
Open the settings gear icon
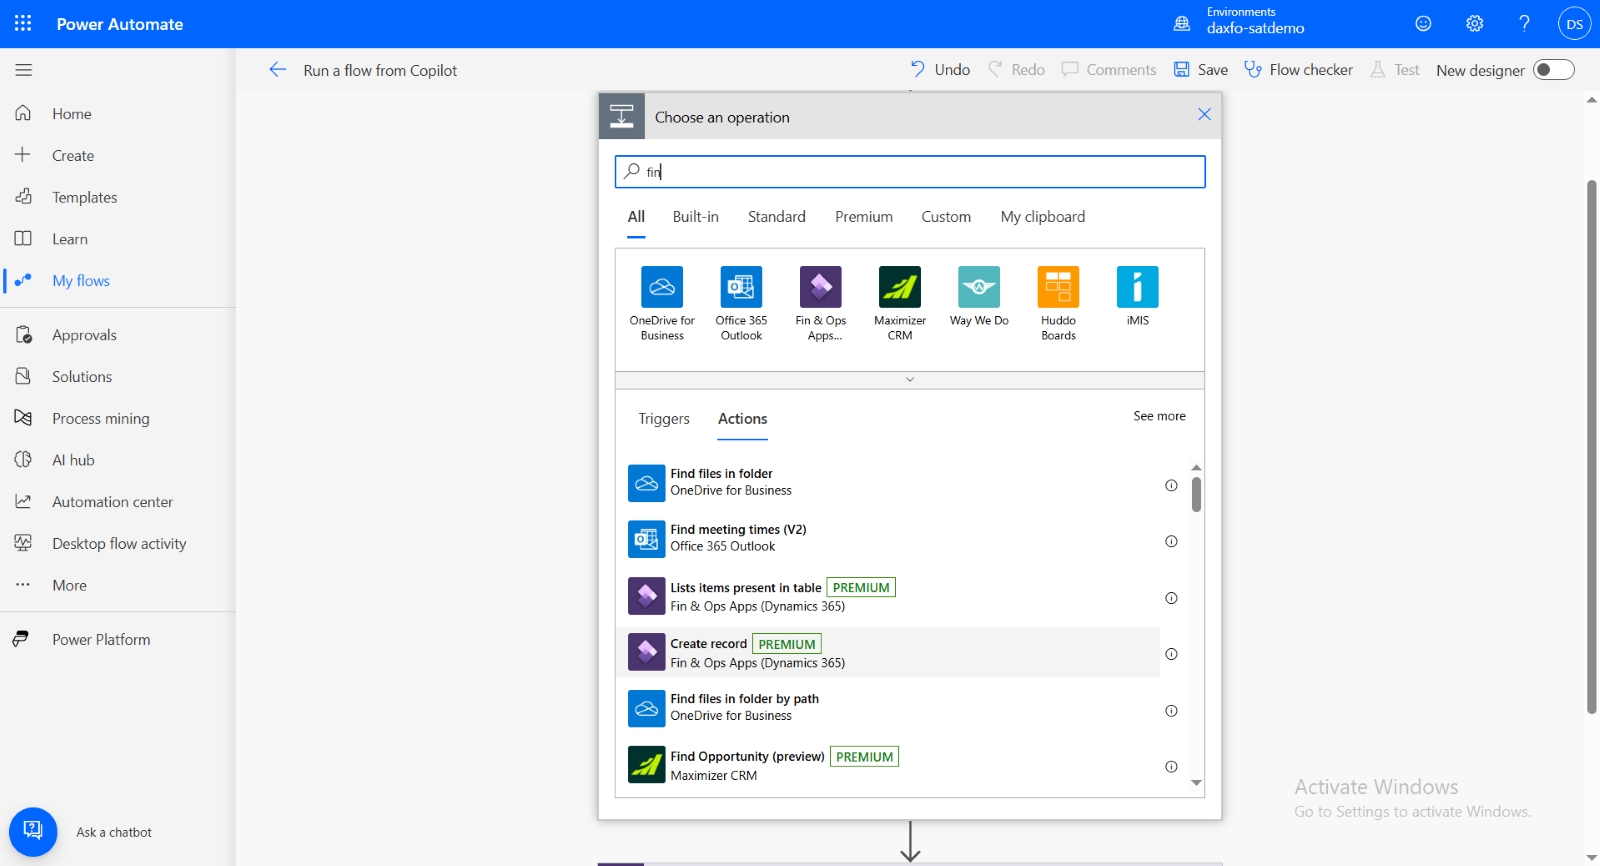coord(1474,23)
